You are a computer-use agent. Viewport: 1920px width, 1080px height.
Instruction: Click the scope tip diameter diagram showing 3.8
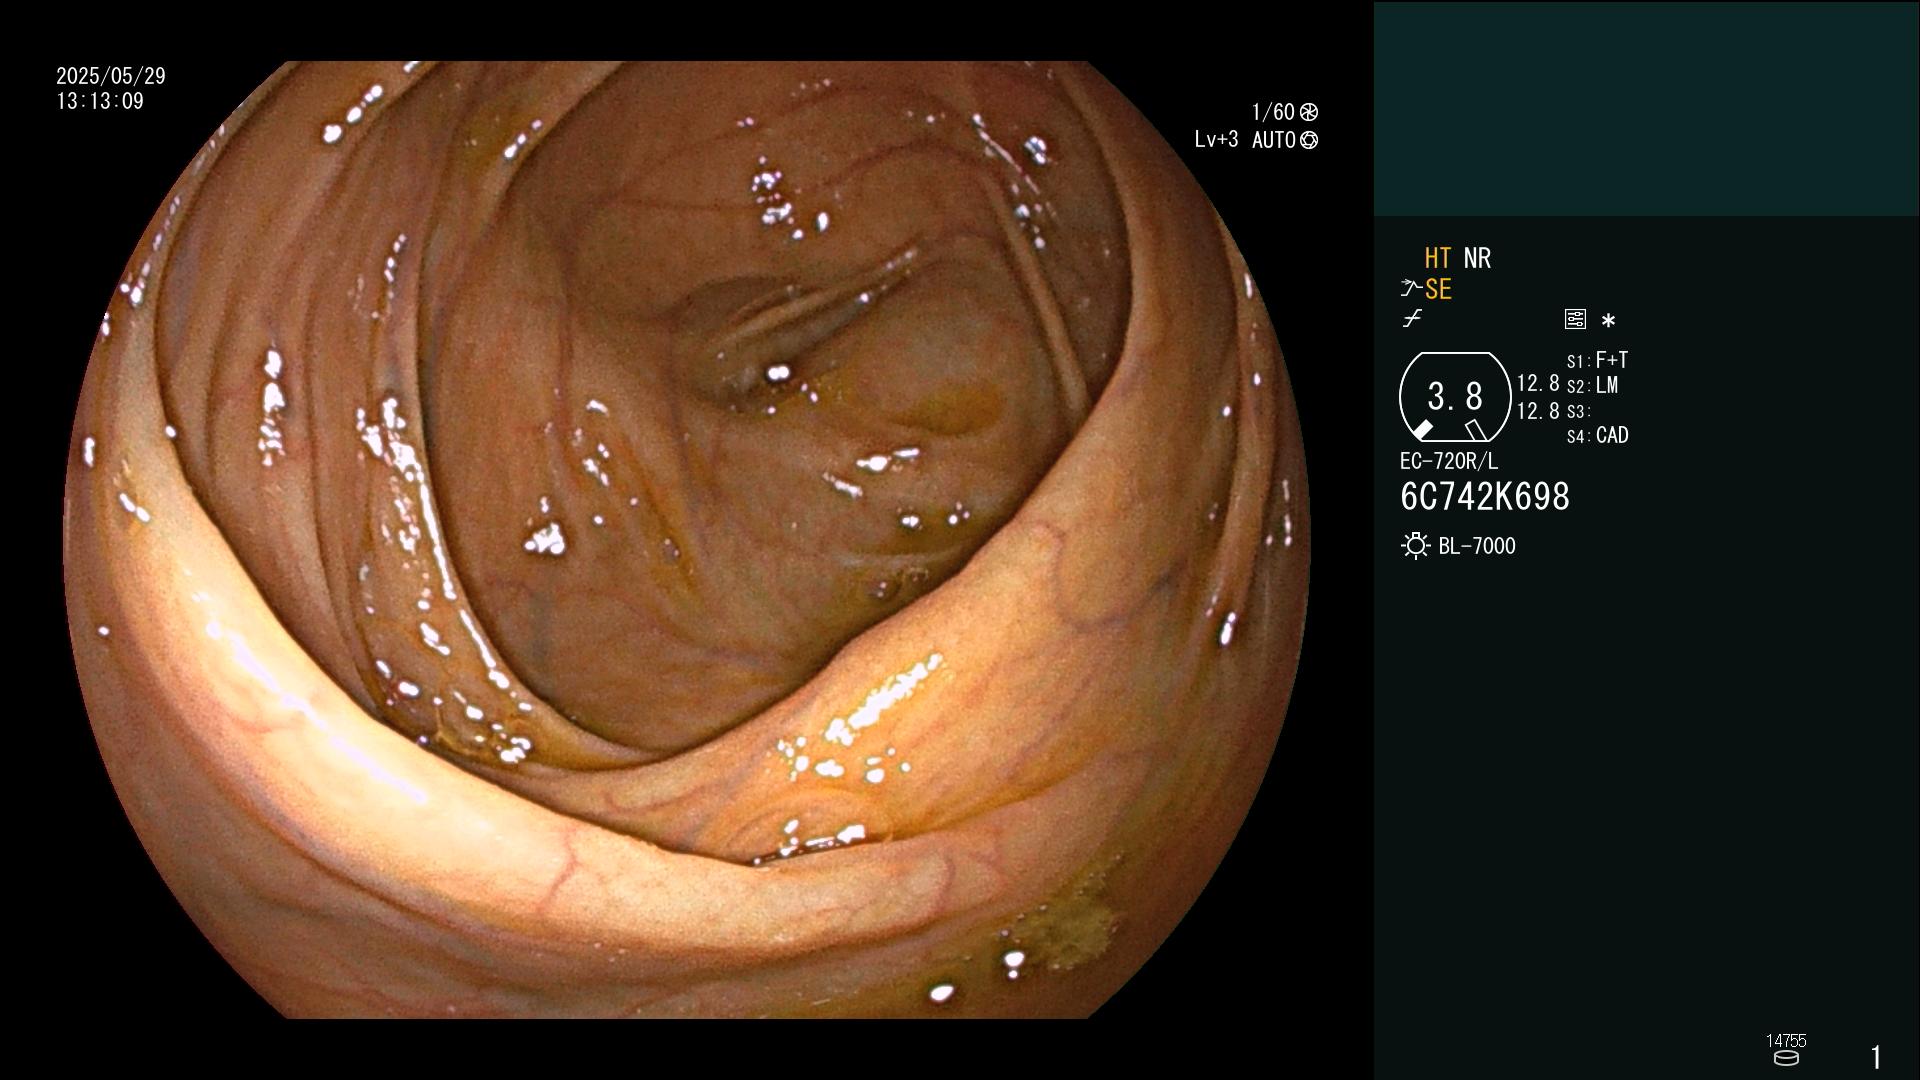click(x=1455, y=397)
